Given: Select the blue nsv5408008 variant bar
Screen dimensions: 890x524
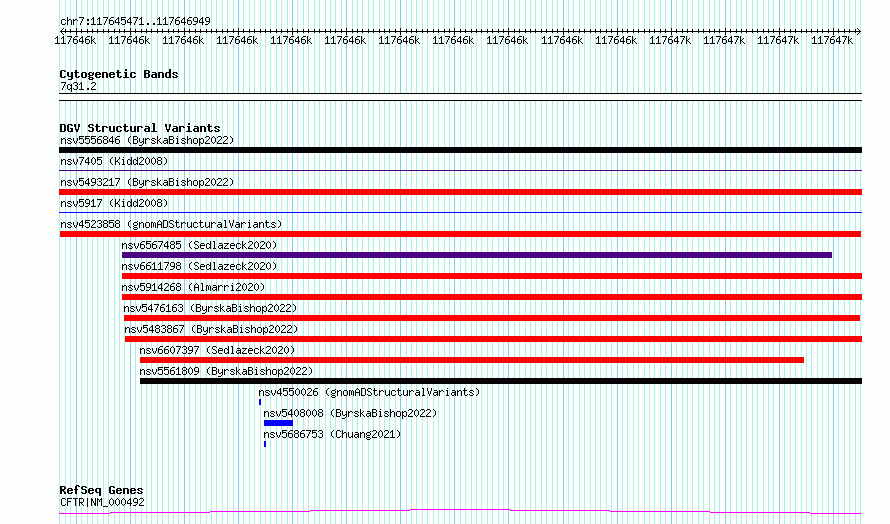Looking at the screenshot, I should click(x=278, y=423).
